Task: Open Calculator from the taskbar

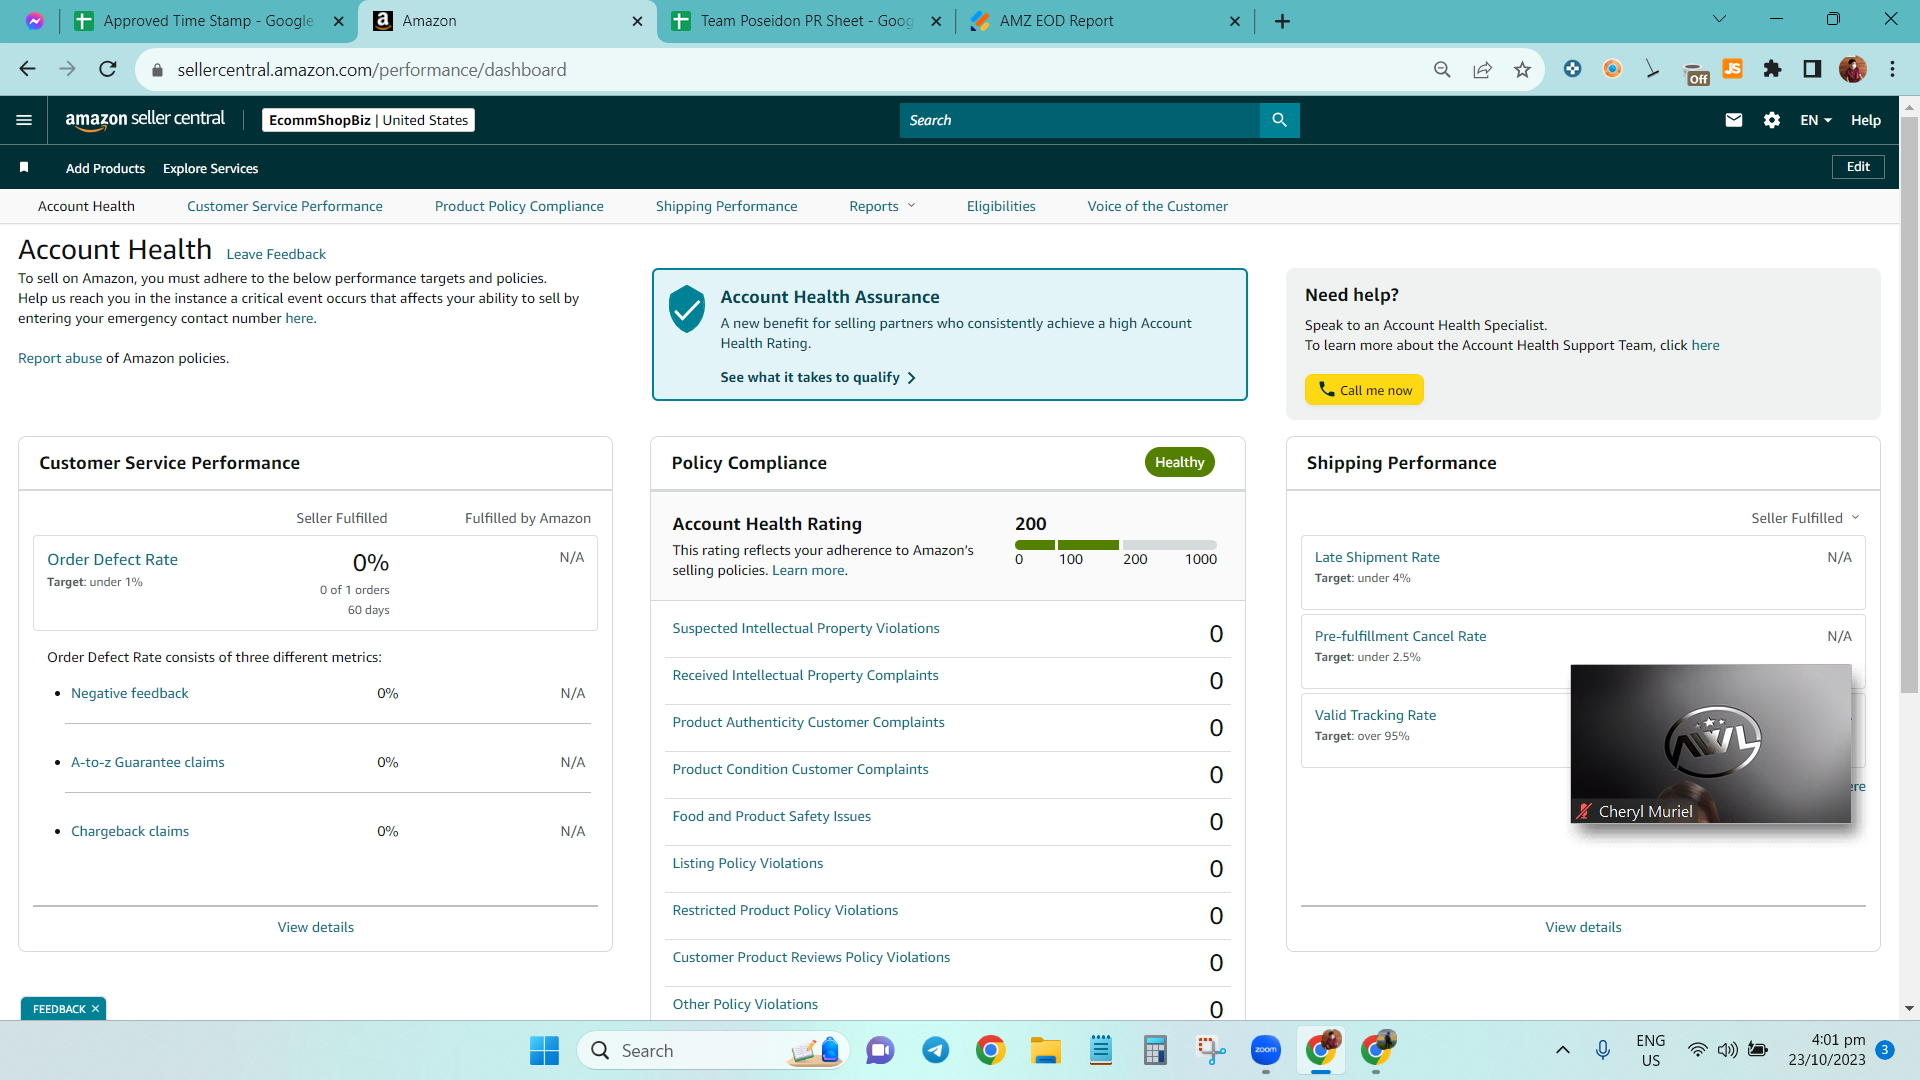Action: point(1156,1050)
